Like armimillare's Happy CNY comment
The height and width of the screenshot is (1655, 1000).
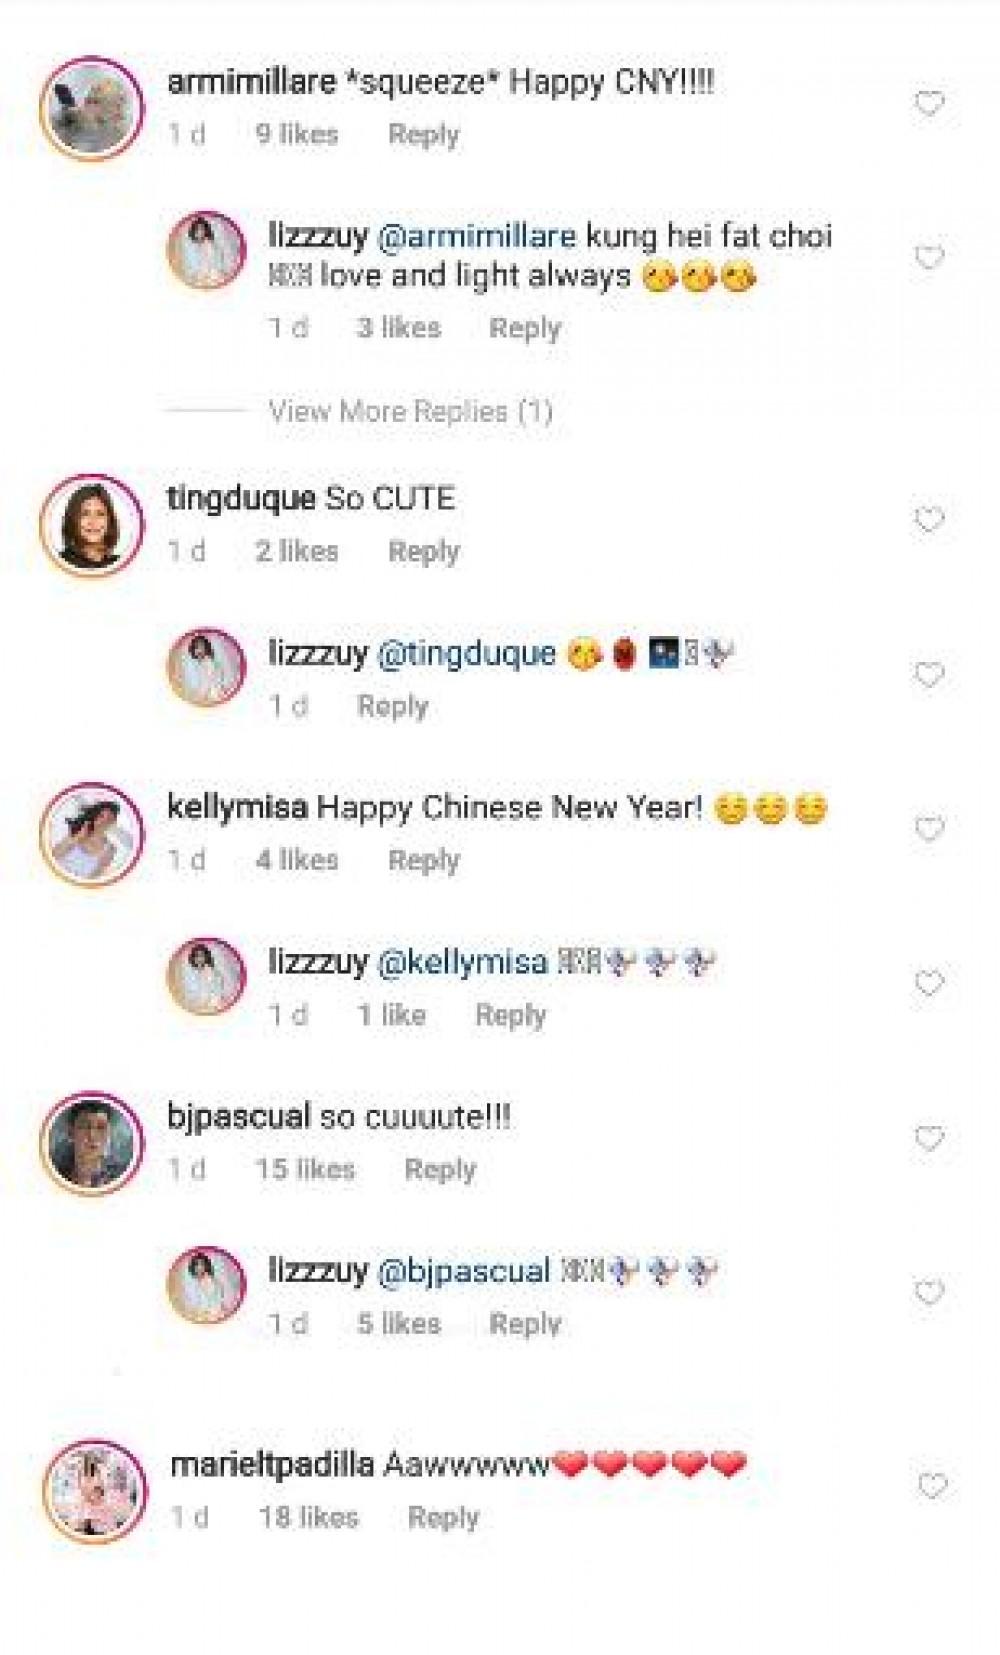[x=930, y=103]
